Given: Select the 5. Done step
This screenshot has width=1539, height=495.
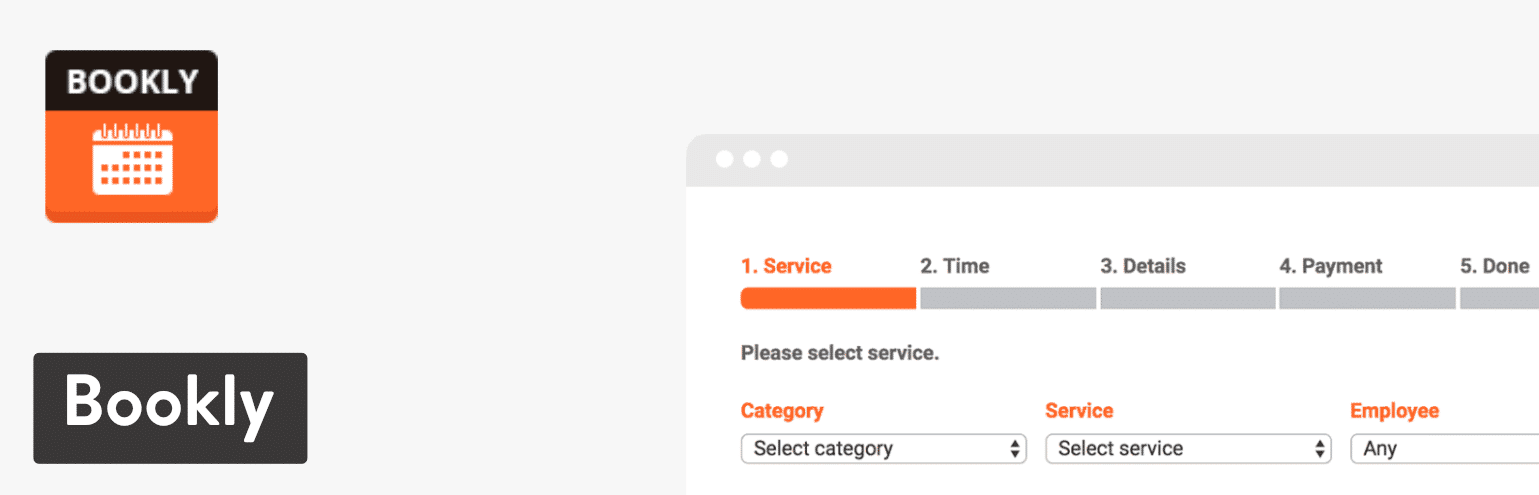Looking at the screenshot, I should (x=1494, y=266).
